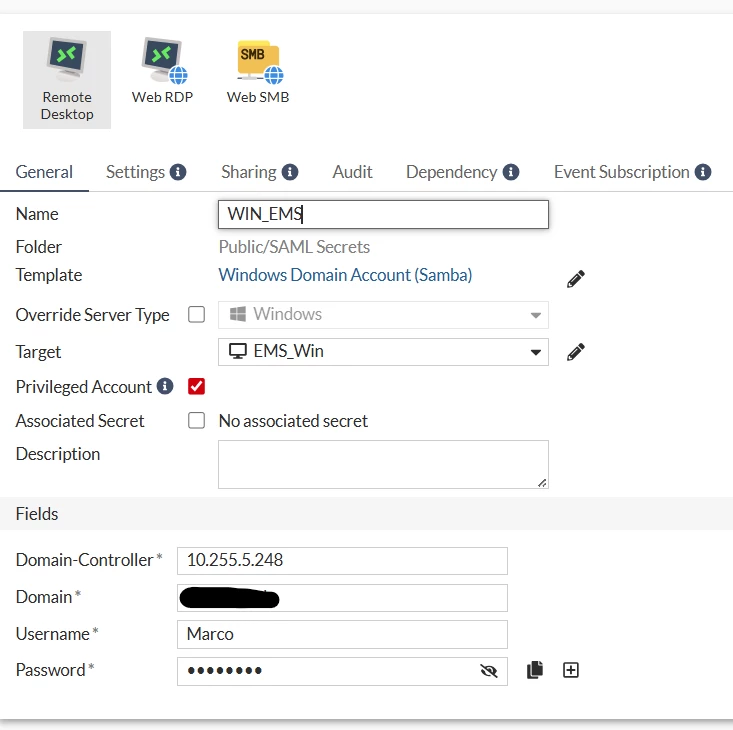Image resolution: width=733 pixels, height=730 pixels.
Task: Focus the Name field containing WIN_EMS
Action: pos(383,215)
